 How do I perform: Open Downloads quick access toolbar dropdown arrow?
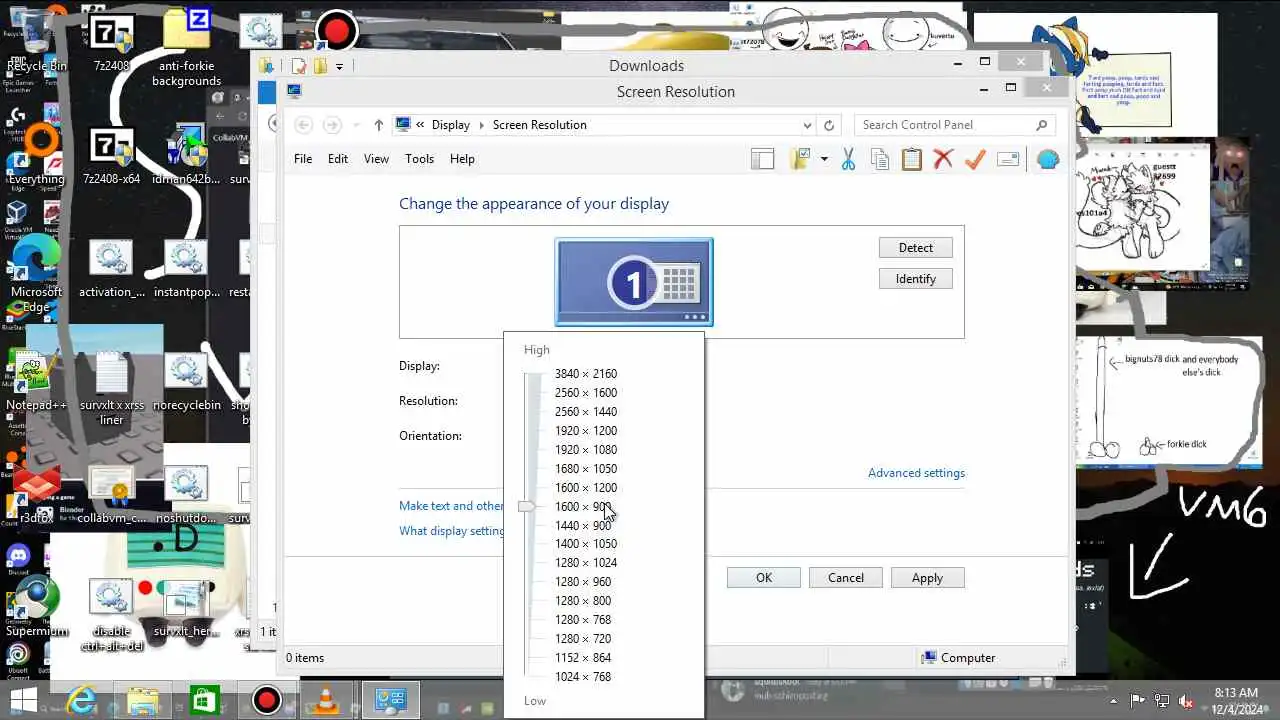click(339, 66)
